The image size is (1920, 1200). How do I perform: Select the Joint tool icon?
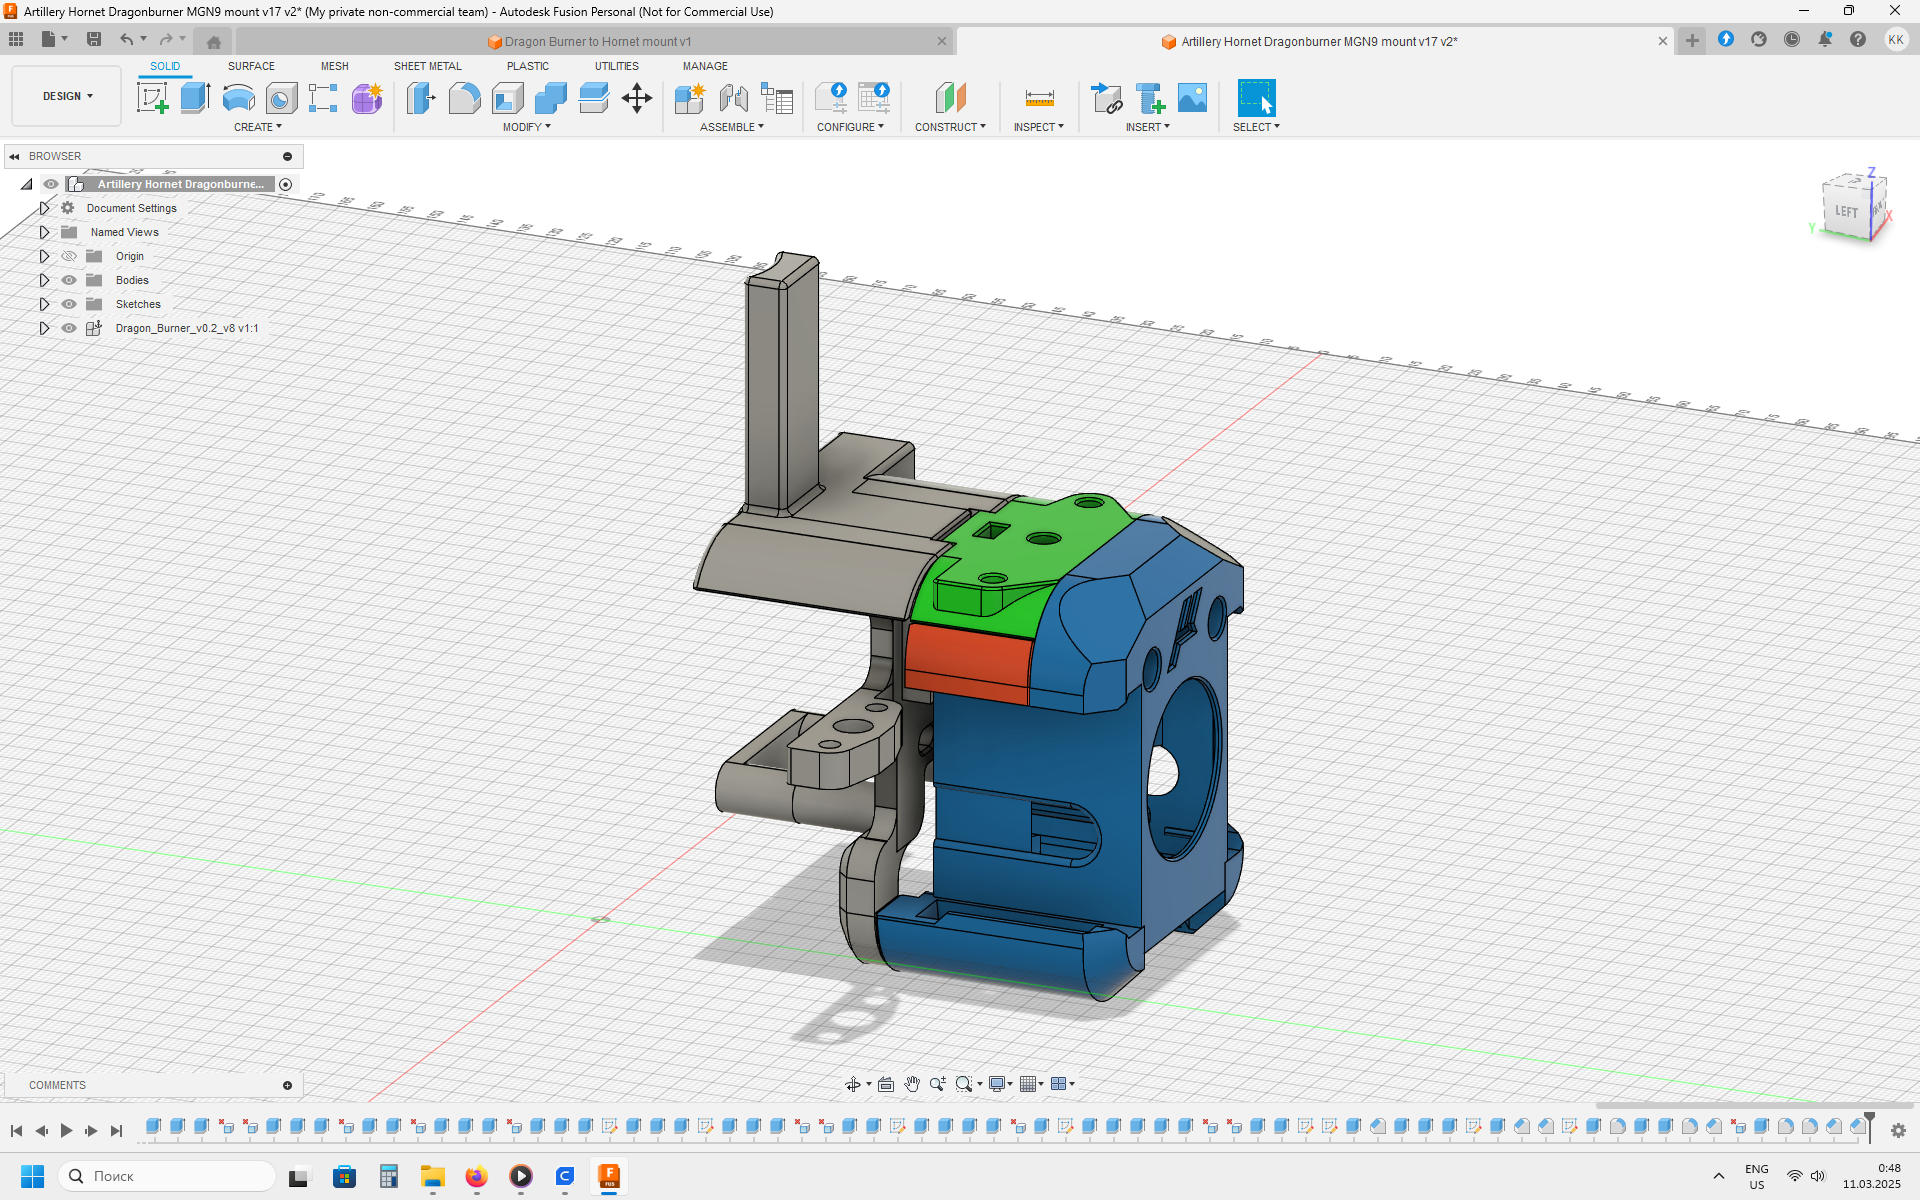click(x=733, y=98)
